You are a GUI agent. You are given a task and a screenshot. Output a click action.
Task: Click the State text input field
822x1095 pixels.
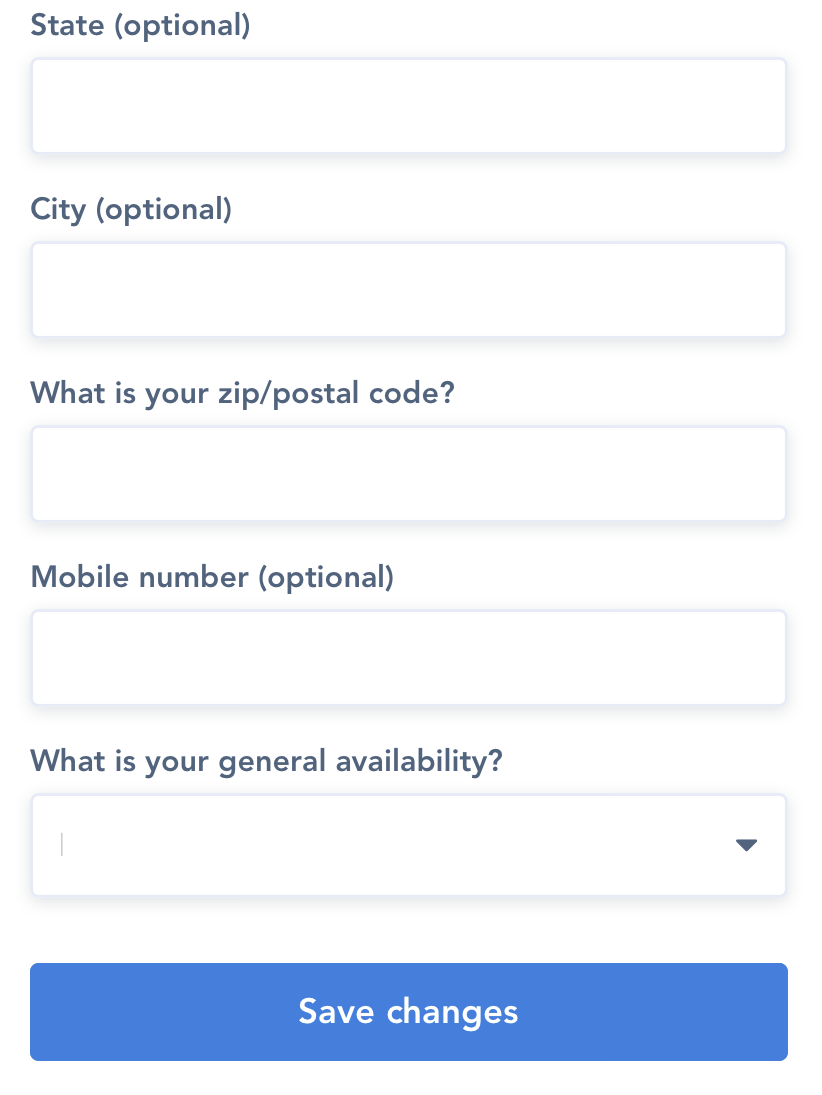tap(408, 106)
